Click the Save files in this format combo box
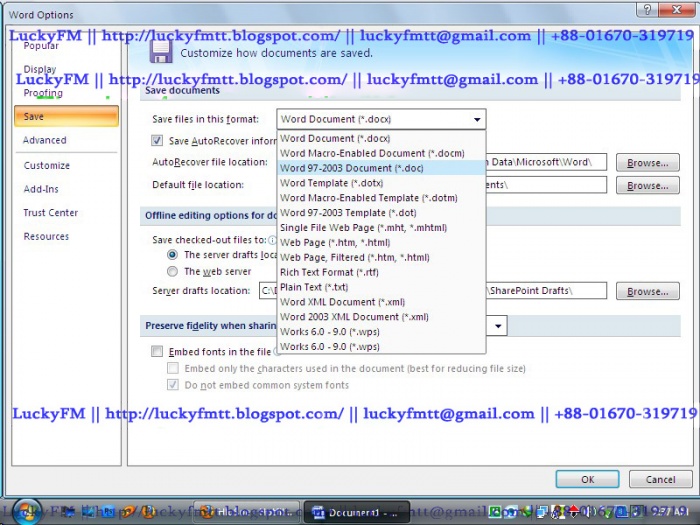 point(381,119)
